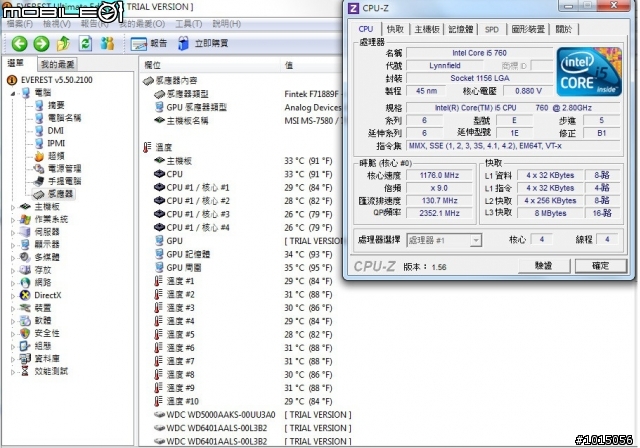Expand the 伺服器 server tree node
The width and height of the screenshot is (640, 448).
pos(13,233)
